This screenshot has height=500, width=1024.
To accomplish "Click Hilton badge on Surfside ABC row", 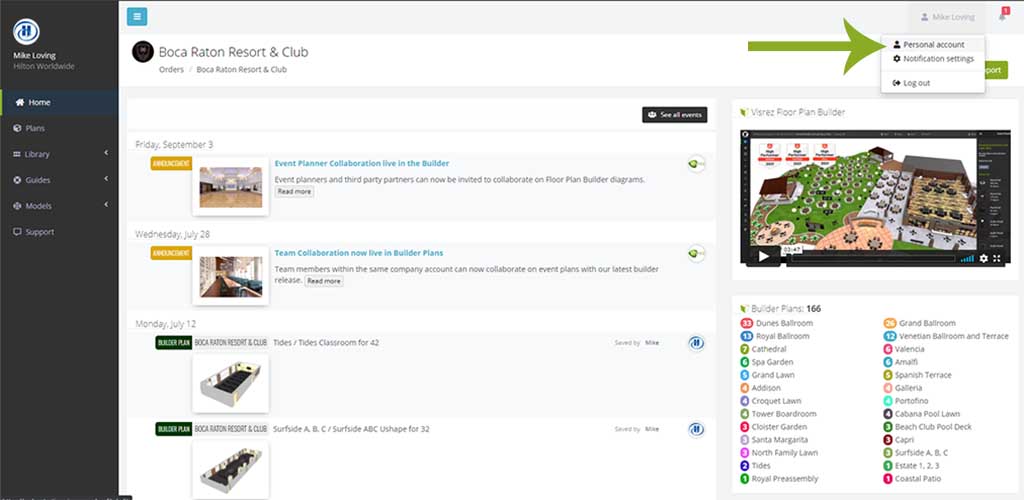I will [x=696, y=430].
